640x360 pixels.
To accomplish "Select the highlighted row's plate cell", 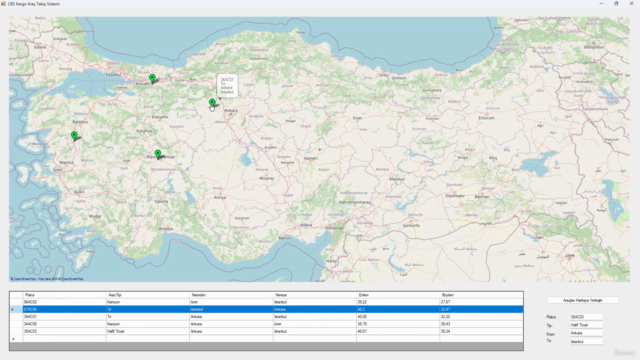I will (x=64, y=309).
